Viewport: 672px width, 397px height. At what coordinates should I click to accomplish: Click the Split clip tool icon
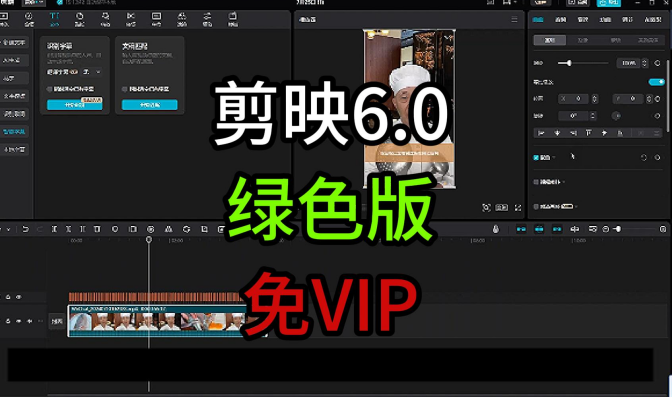tap(54, 229)
